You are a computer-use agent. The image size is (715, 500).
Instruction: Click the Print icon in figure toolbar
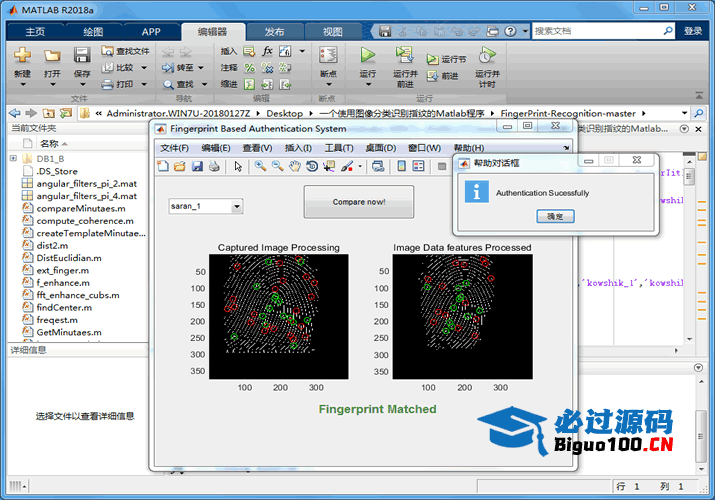214,167
